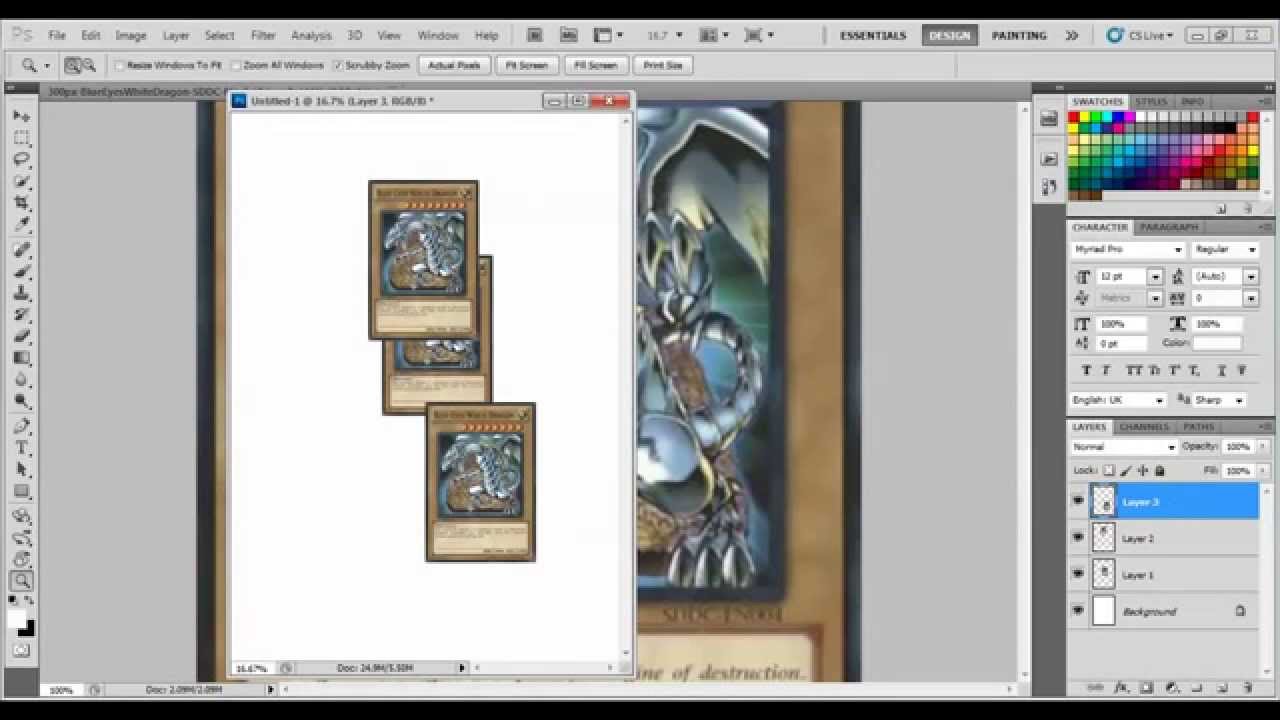Screen dimensions: 1280x720
Task: Create a new layer with Layers panel icon
Action: point(1222,688)
